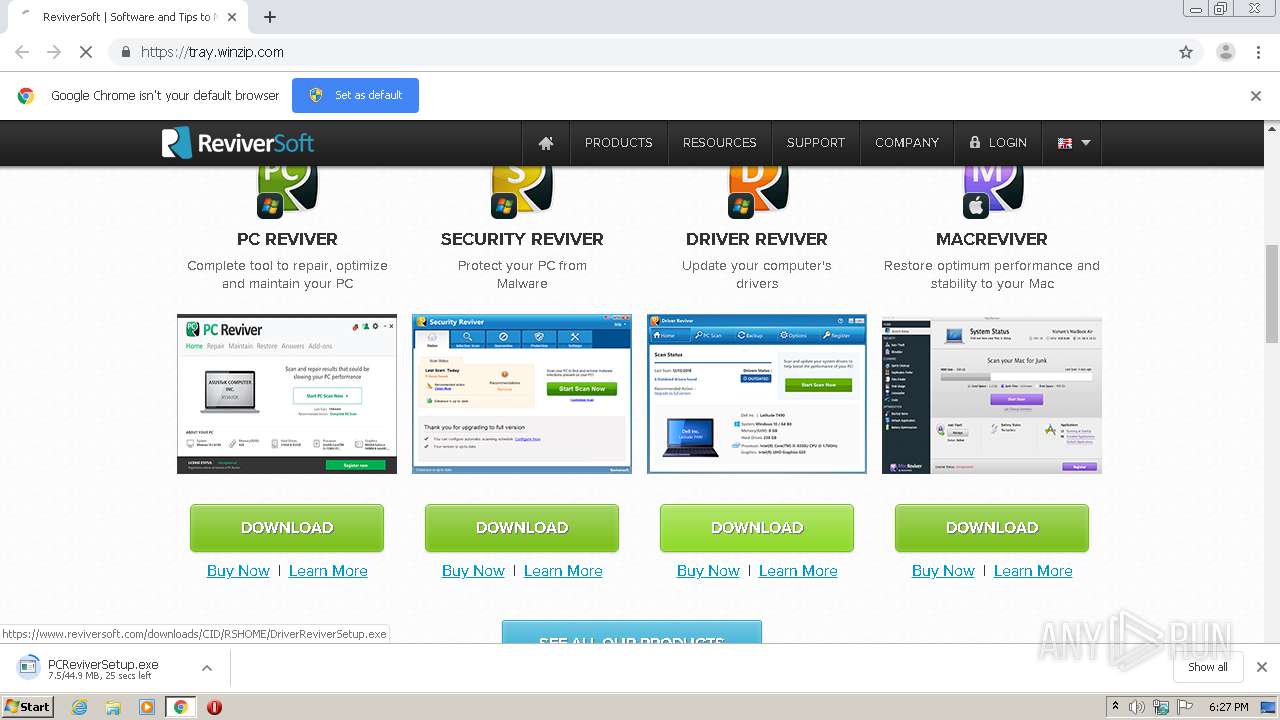This screenshot has width=1280, height=720.
Task: Open Chrome's three-dot menu
Action: (1258, 52)
